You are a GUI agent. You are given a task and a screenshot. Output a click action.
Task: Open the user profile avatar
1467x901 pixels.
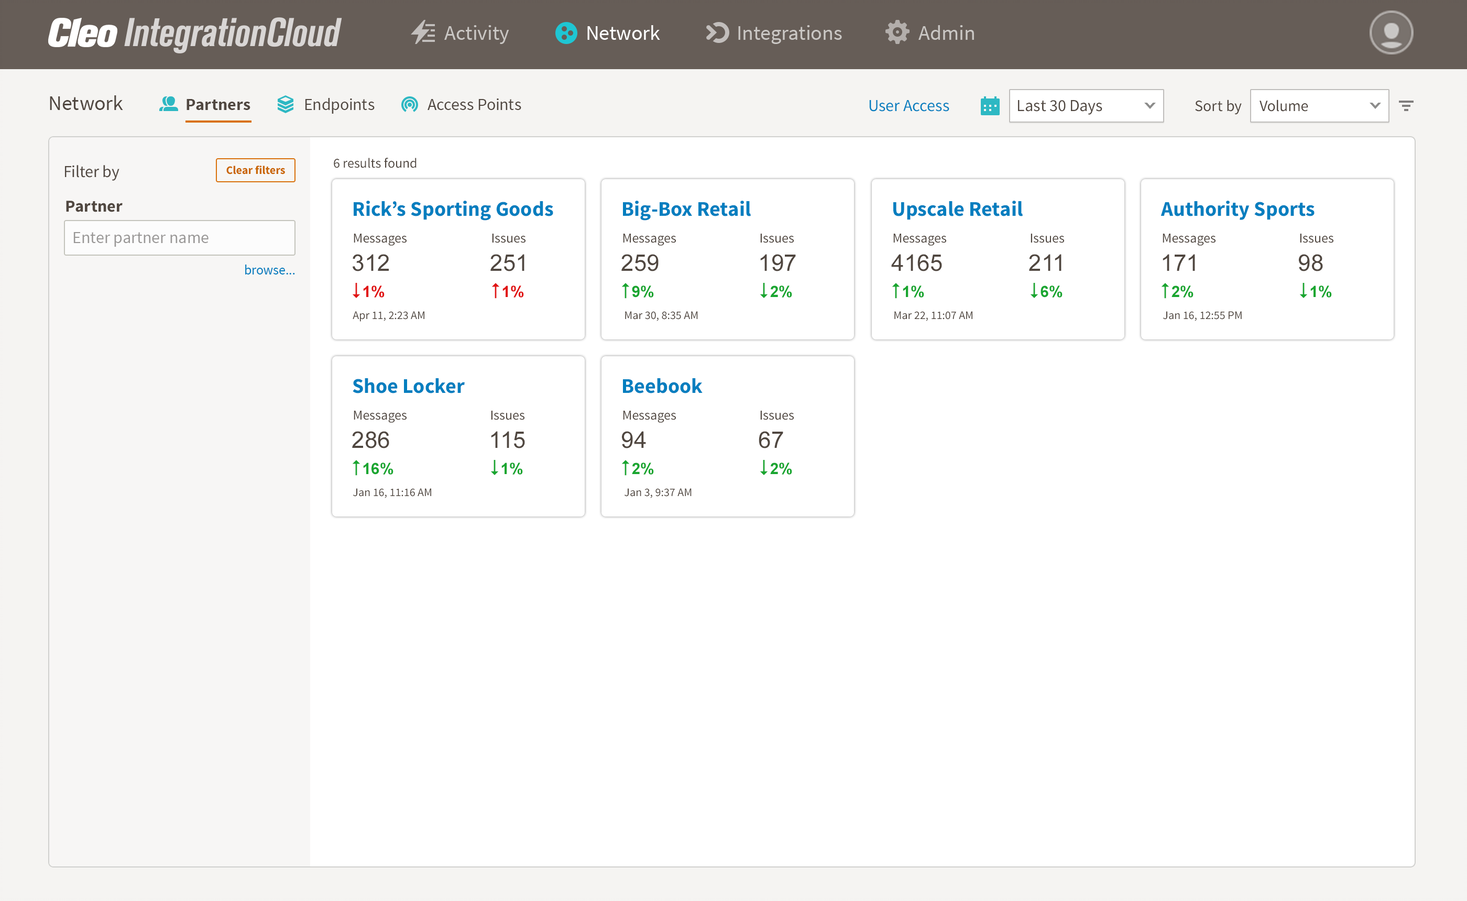tap(1391, 33)
